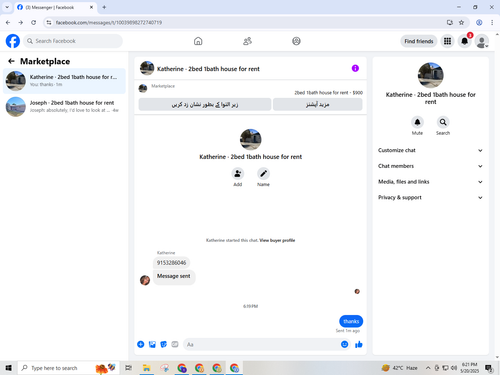The width and height of the screenshot is (500, 375).
Task: Mute the conversation with bell icon
Action: point(417,122)
